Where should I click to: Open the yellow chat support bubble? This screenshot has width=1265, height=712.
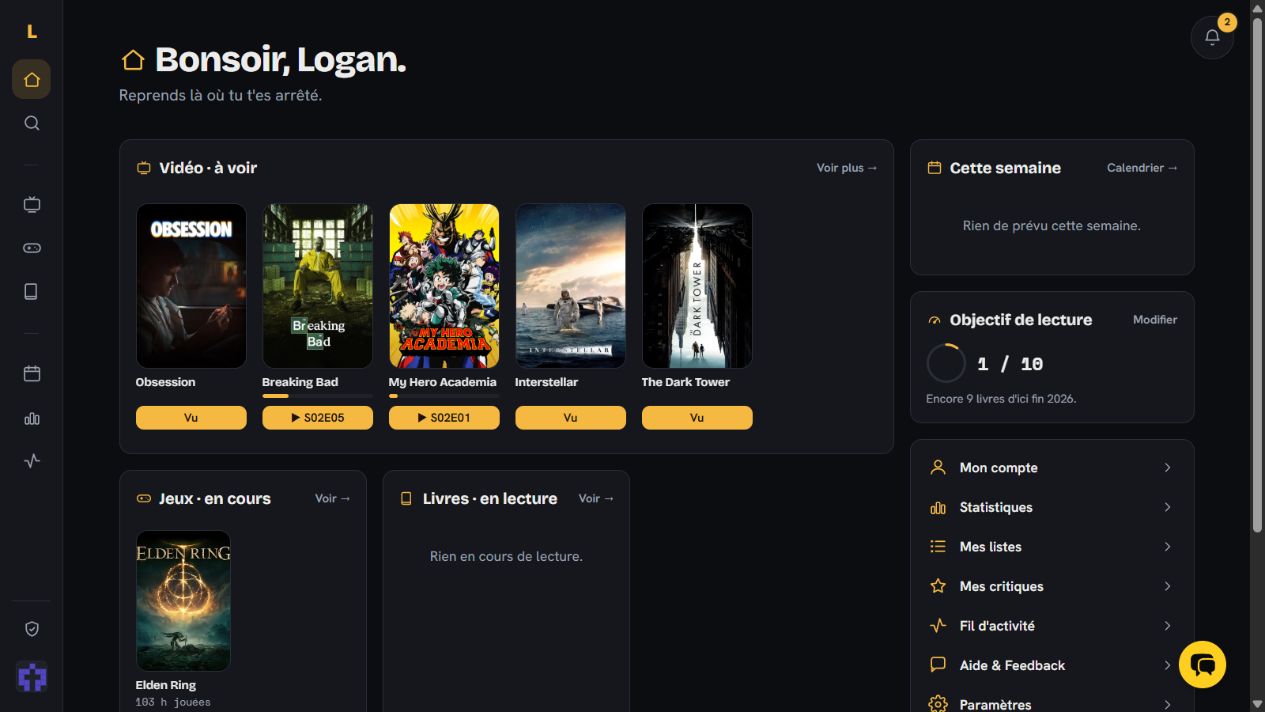(1202, 664)
